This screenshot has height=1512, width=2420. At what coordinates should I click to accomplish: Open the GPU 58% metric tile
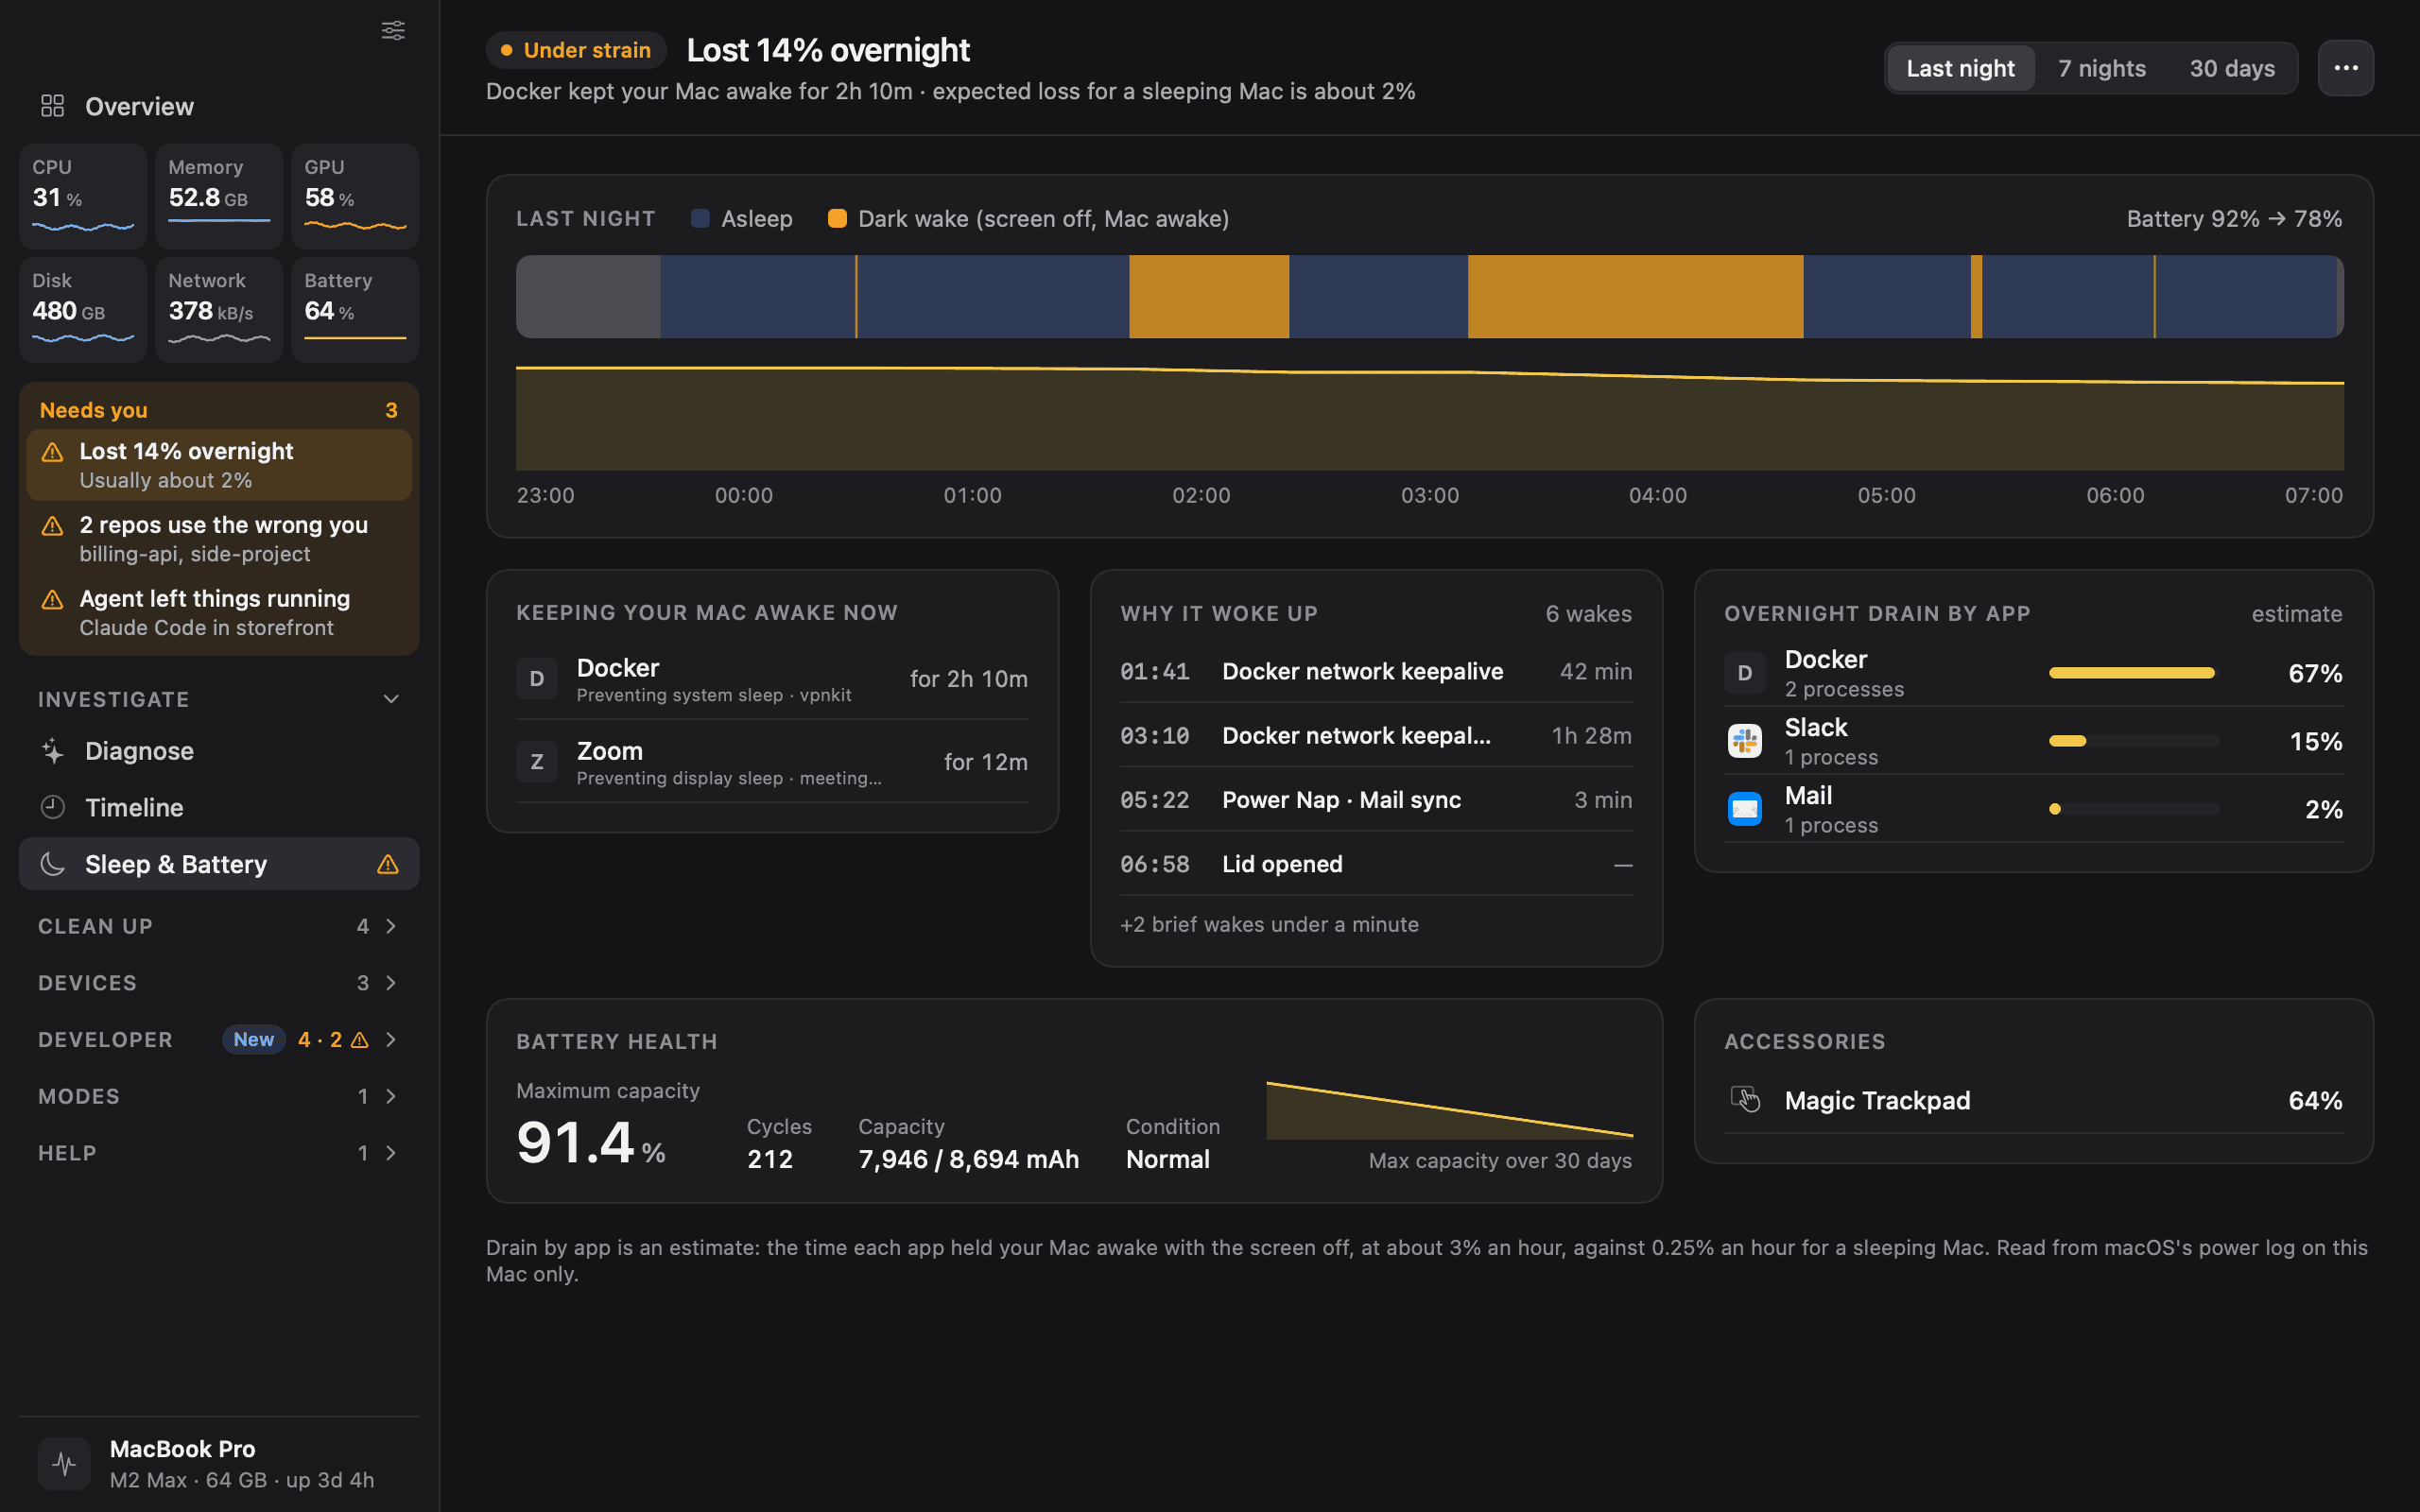(x=355, y=196)
